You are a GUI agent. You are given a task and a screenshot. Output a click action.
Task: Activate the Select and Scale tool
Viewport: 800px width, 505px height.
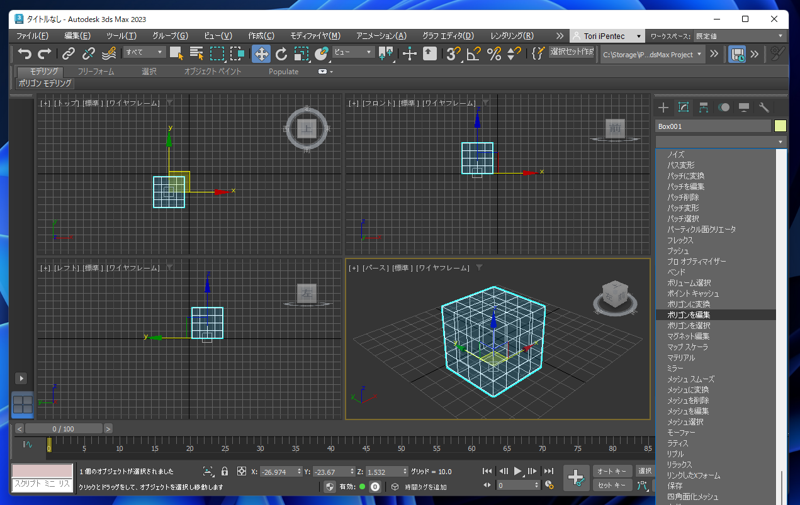tap(301, 54)
